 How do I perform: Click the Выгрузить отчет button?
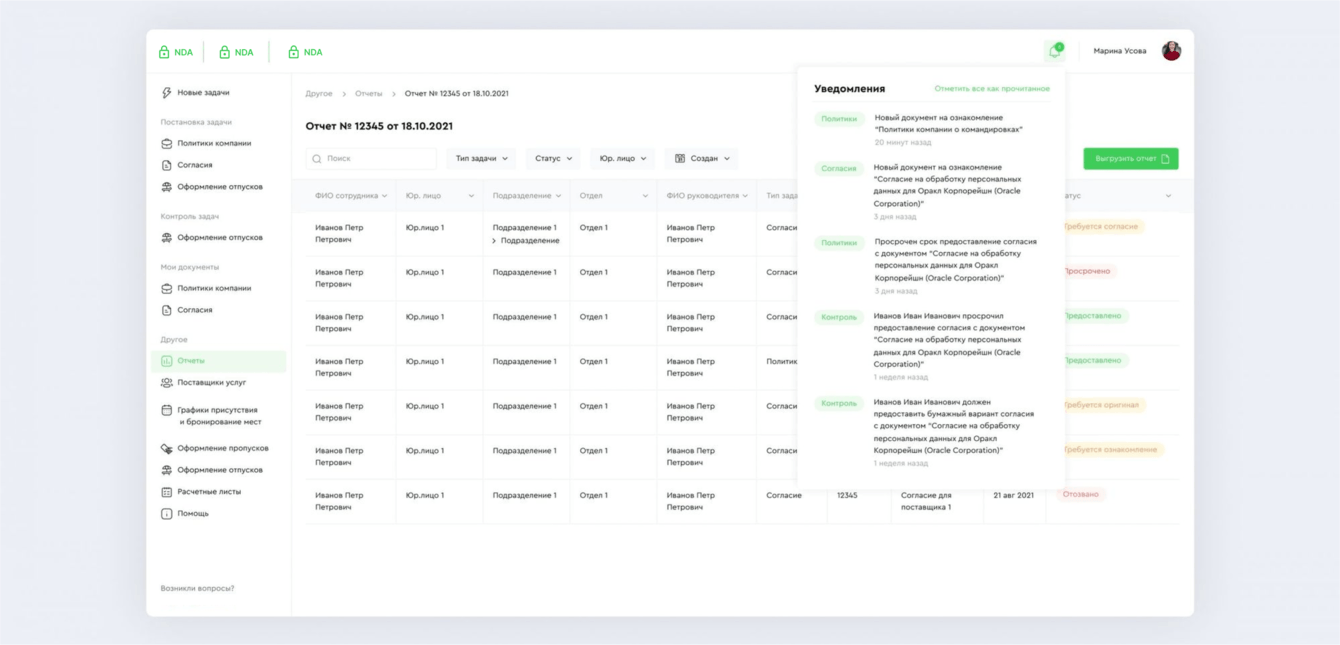click(1130, 159)
